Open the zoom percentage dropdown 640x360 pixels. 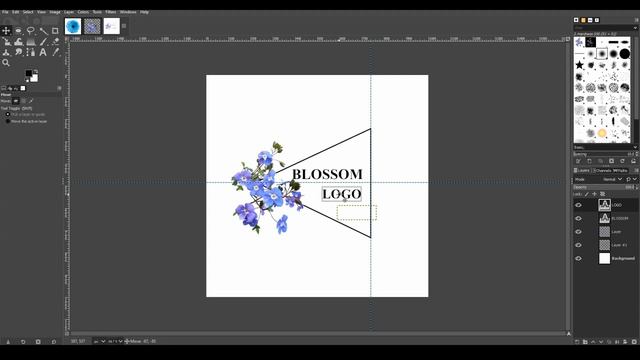(116, 341)
